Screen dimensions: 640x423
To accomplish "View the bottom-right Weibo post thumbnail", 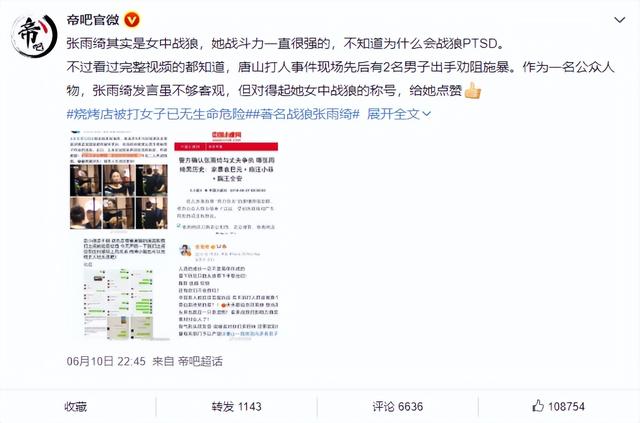I will point(227,289).
